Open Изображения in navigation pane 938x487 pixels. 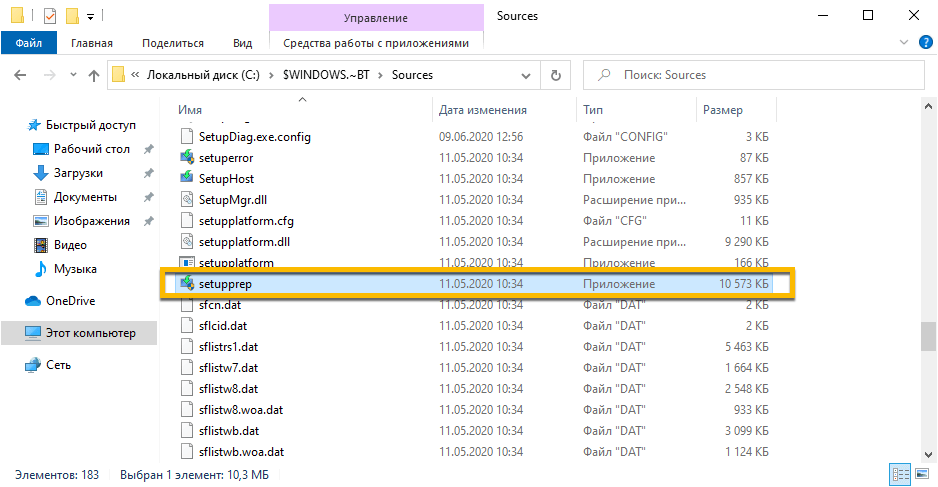pyautogui.click(x=92, y=221)
